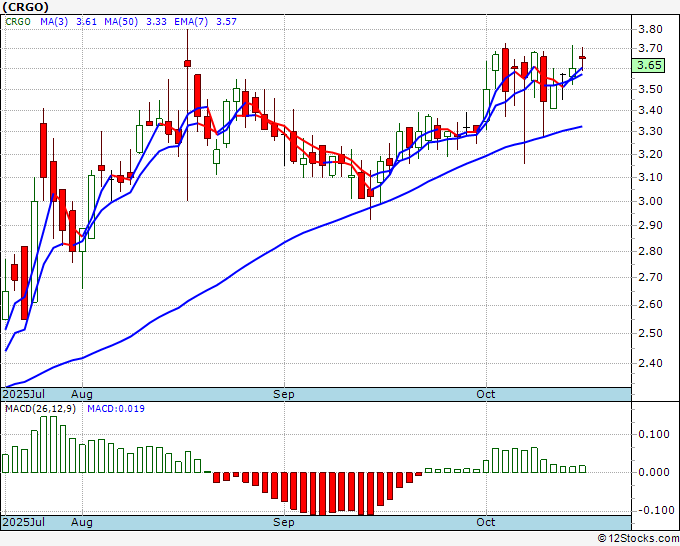Click Aug on MACD date axis
The image size is (680, 546).
[x=82, y=522]
